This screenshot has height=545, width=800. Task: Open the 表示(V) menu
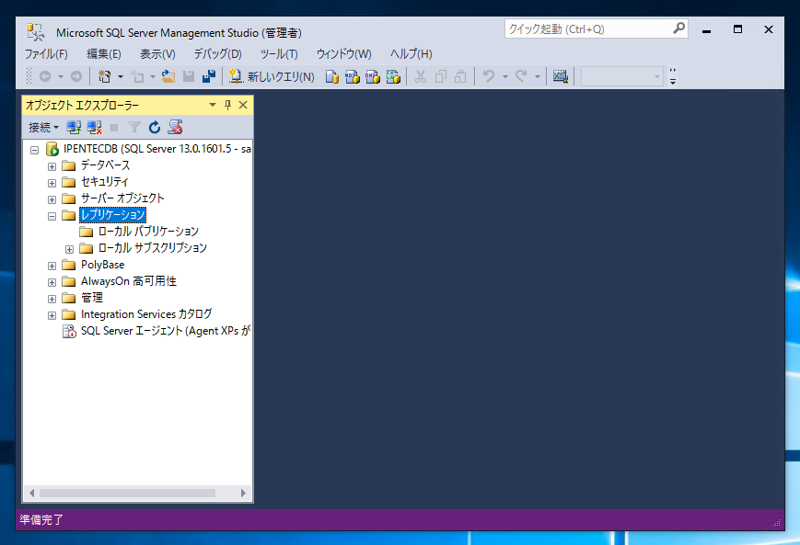pos(158,54)
